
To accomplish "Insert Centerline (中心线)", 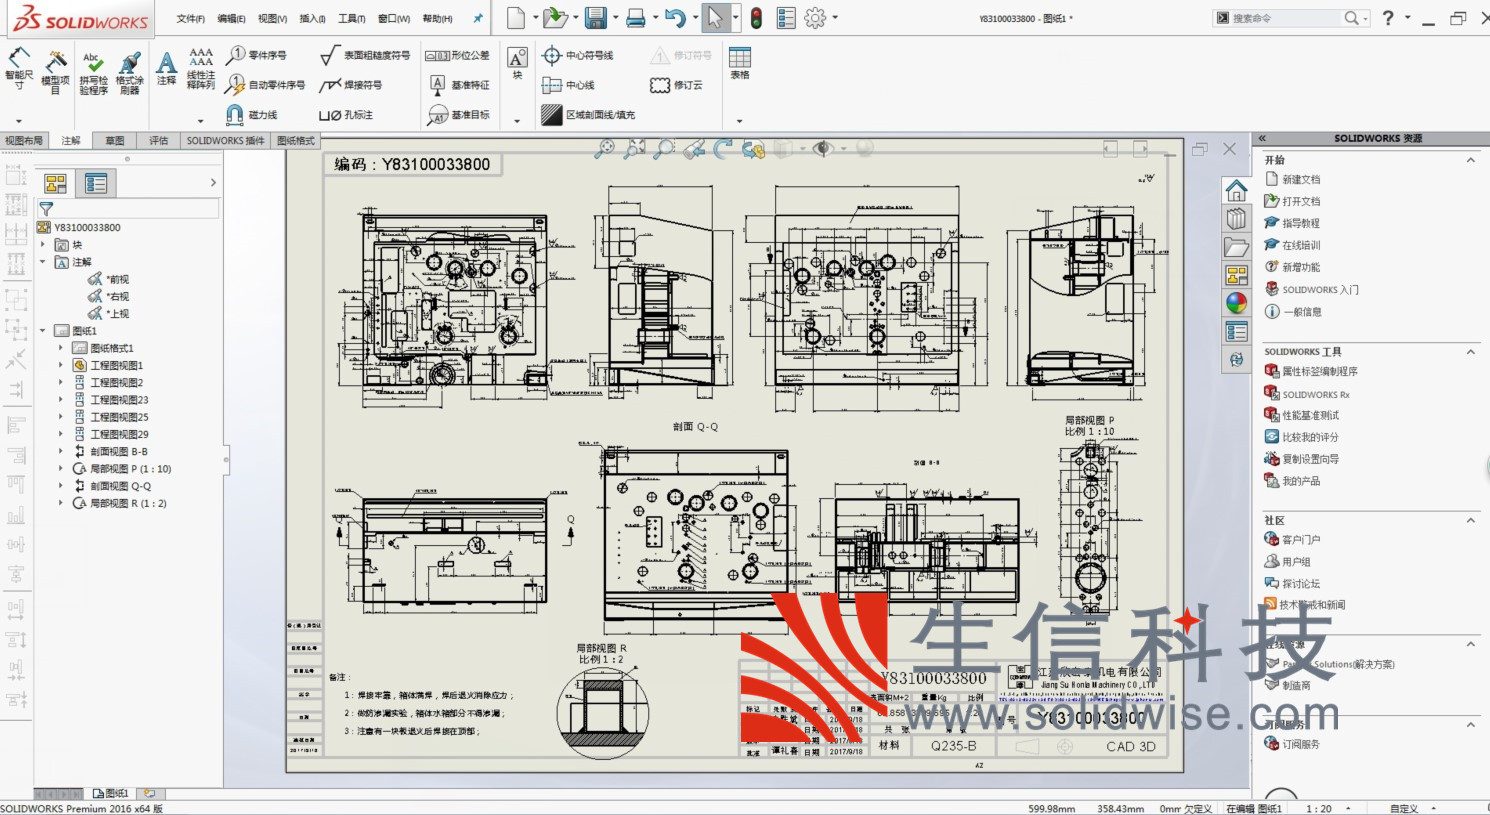I will (566, 85).
